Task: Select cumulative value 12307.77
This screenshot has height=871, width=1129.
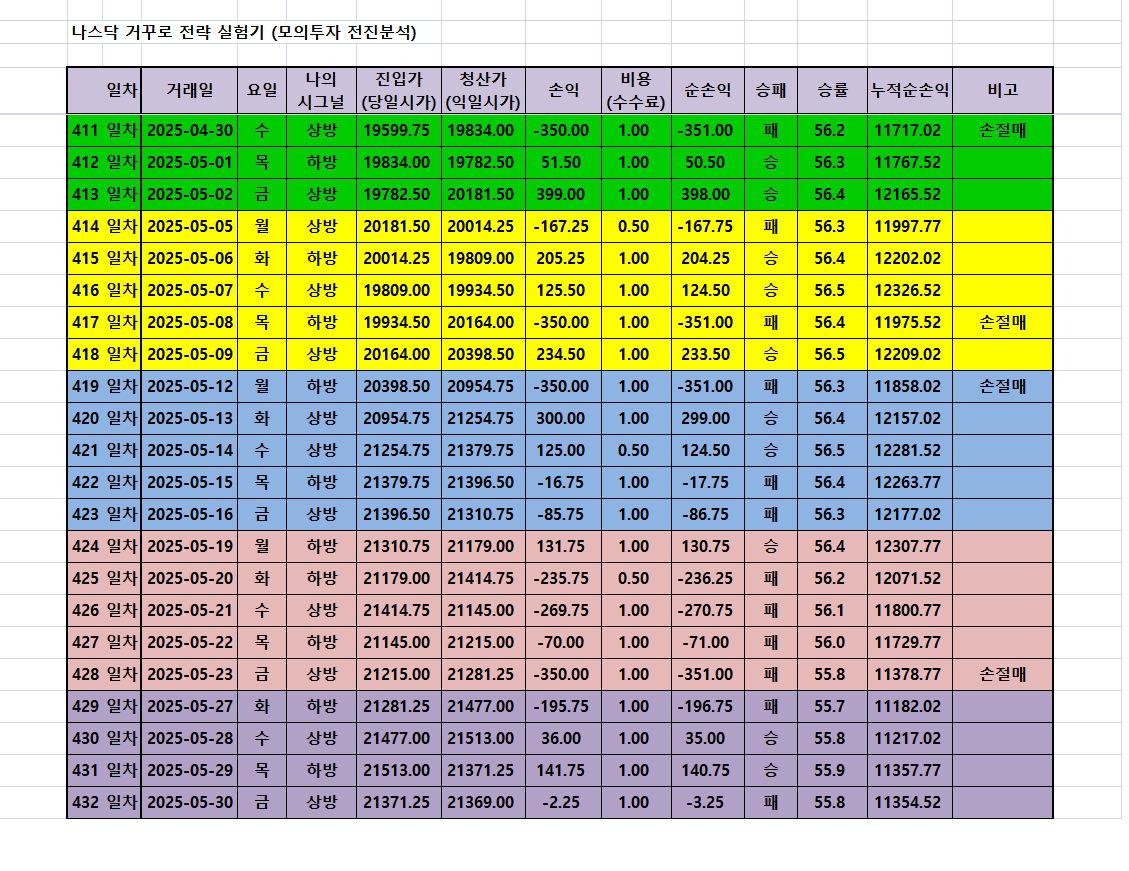Action: [909, 546]
